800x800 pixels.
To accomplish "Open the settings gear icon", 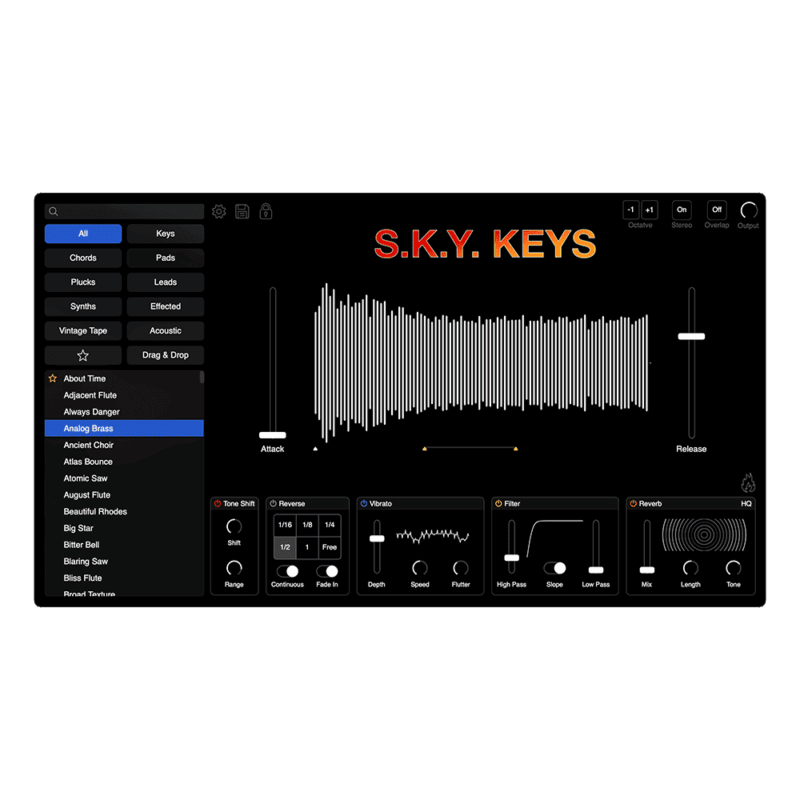I will pos(219,211).
